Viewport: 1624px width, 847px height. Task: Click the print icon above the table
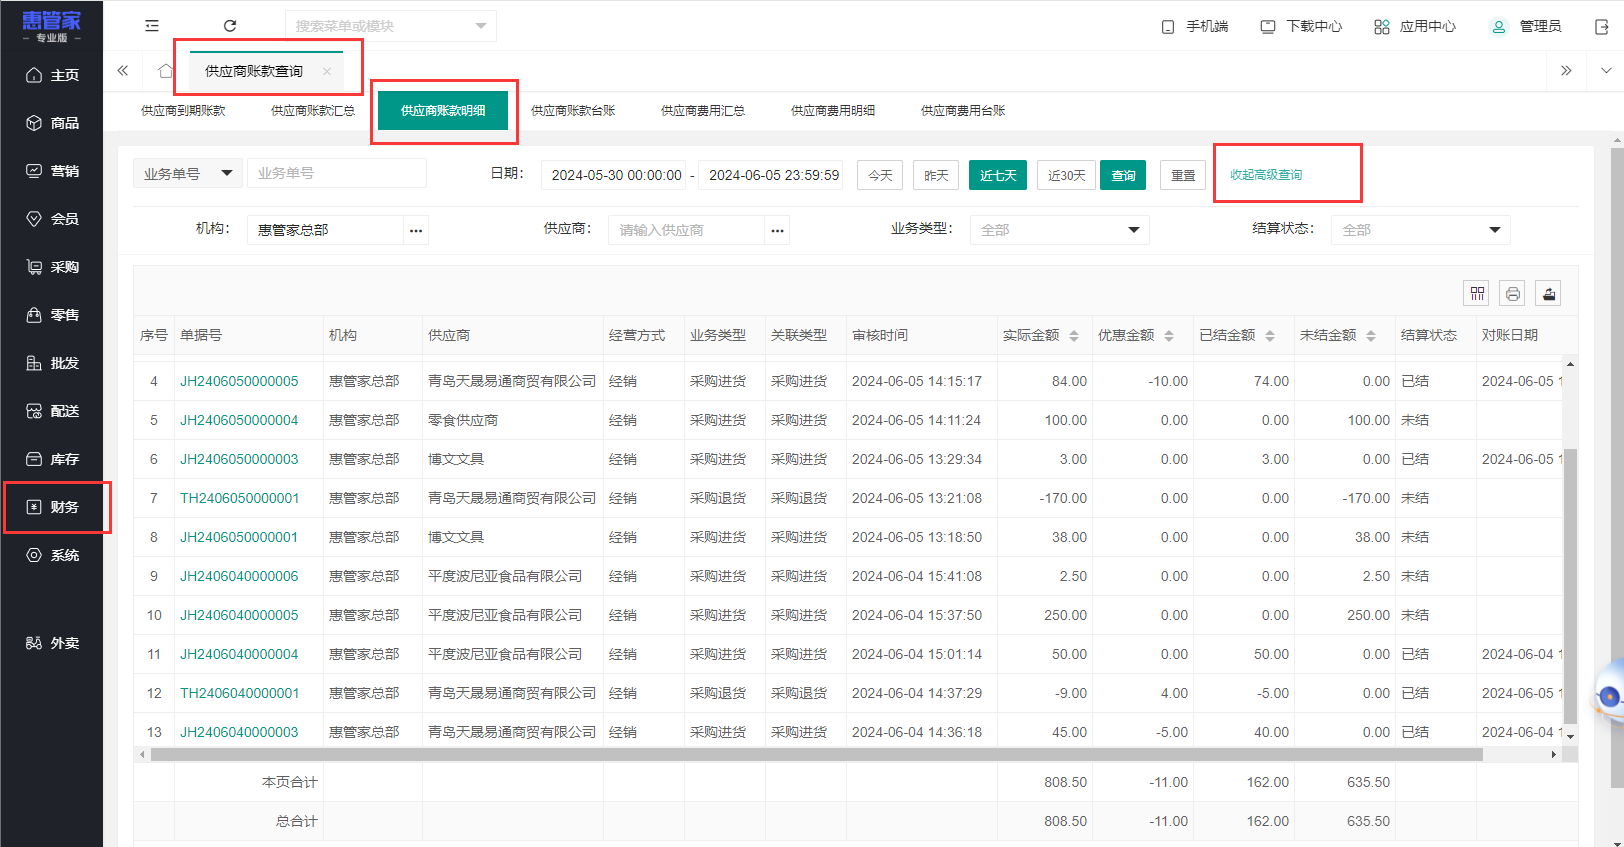coord(1512,293)
